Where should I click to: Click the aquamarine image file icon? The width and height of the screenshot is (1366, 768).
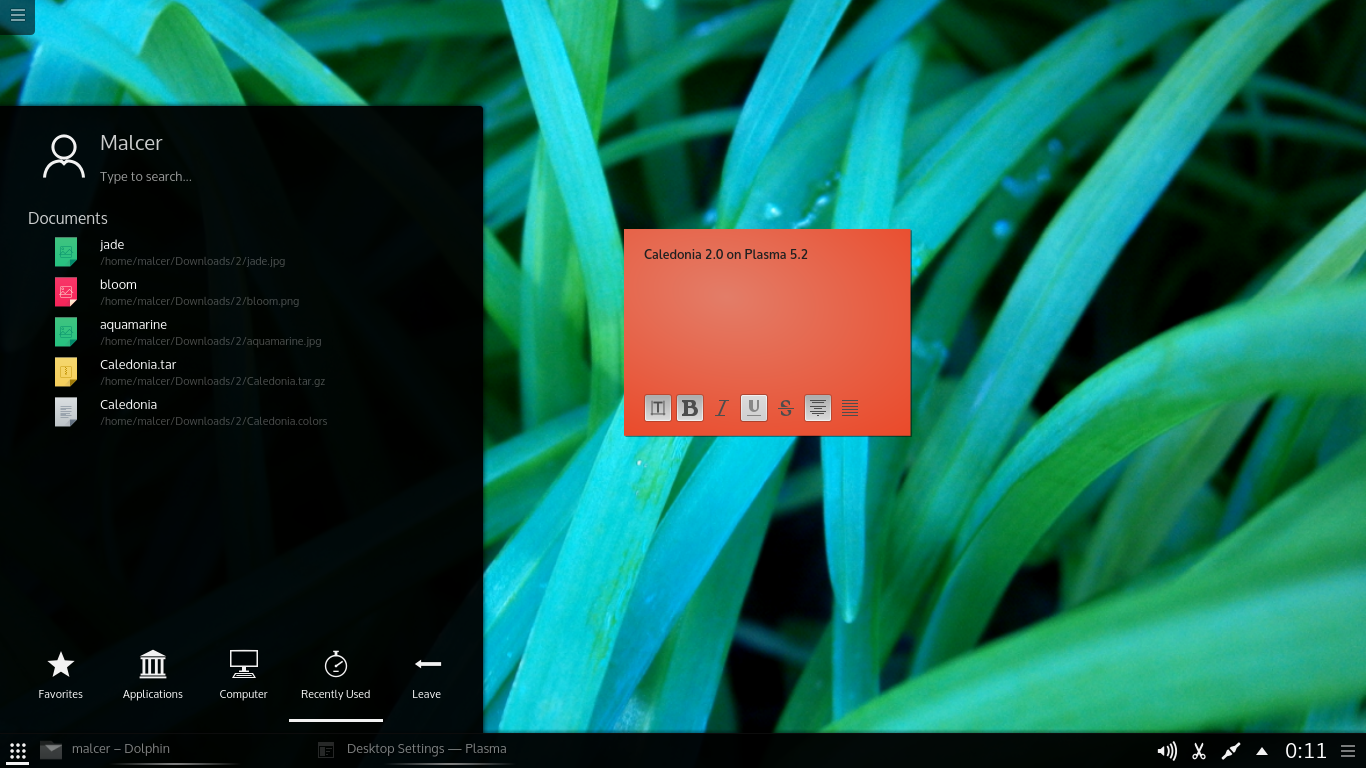(x=66, y=332)
